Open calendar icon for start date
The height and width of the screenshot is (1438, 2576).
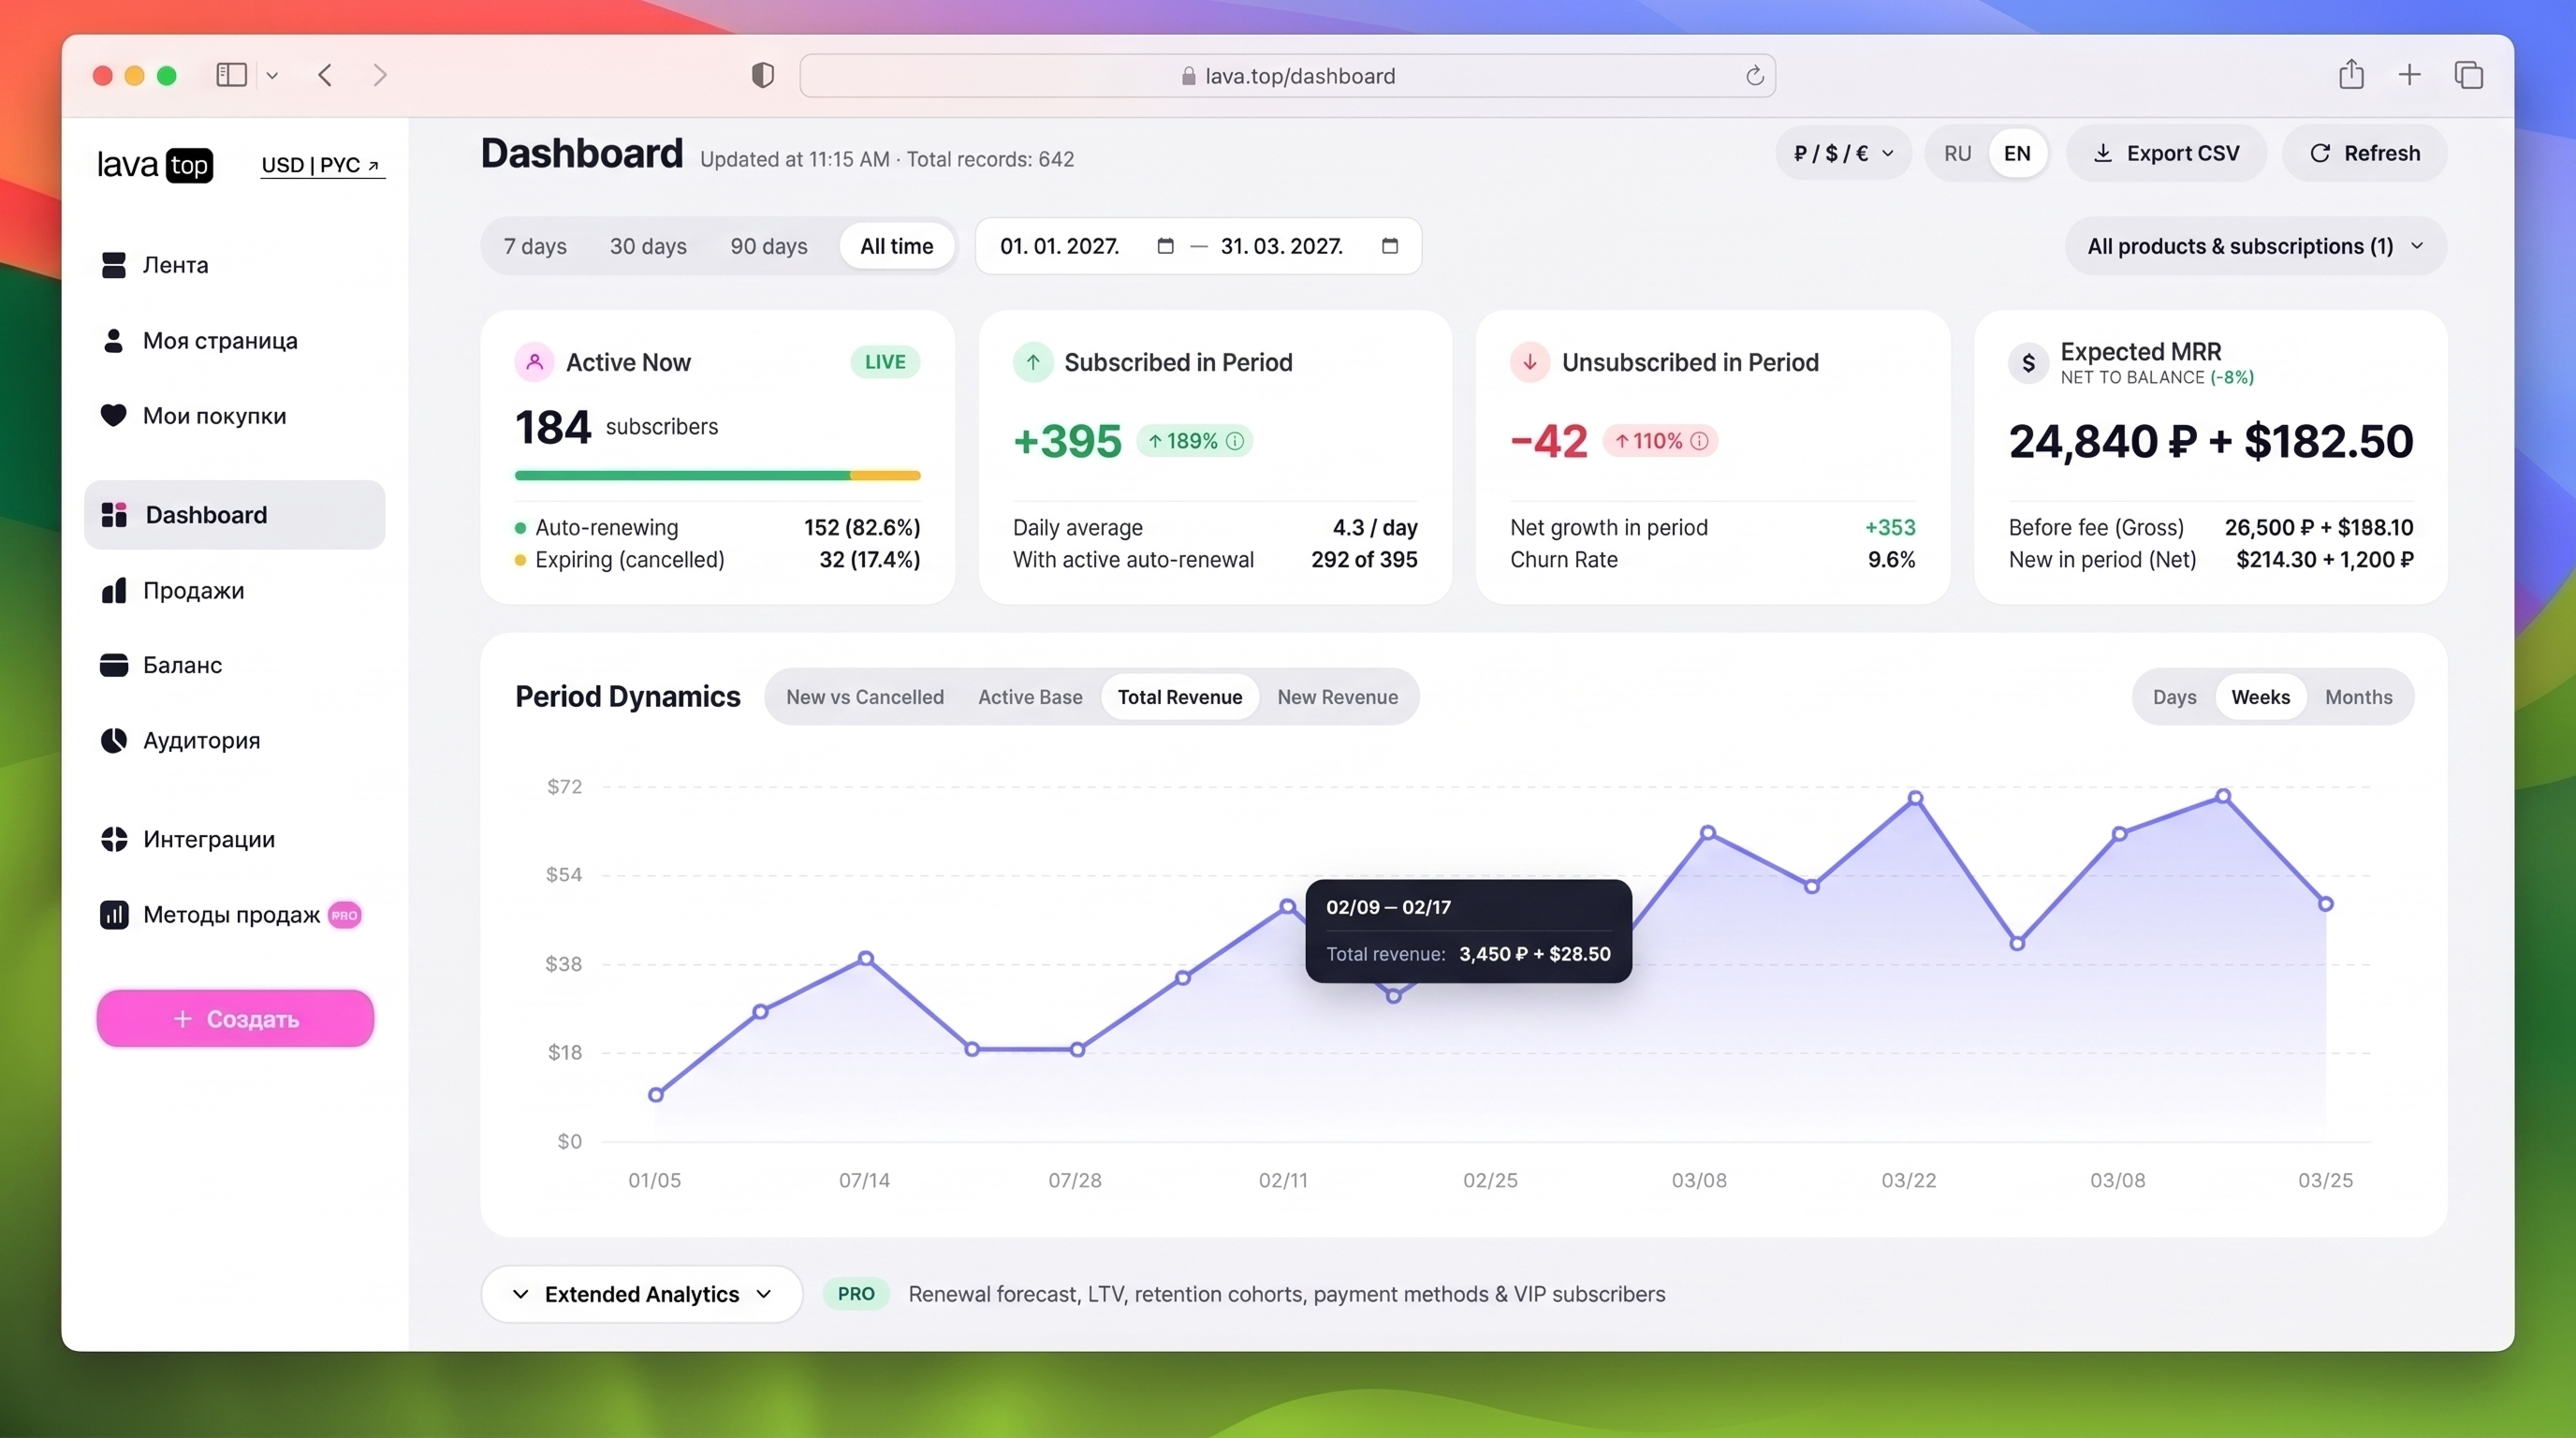1165,246
